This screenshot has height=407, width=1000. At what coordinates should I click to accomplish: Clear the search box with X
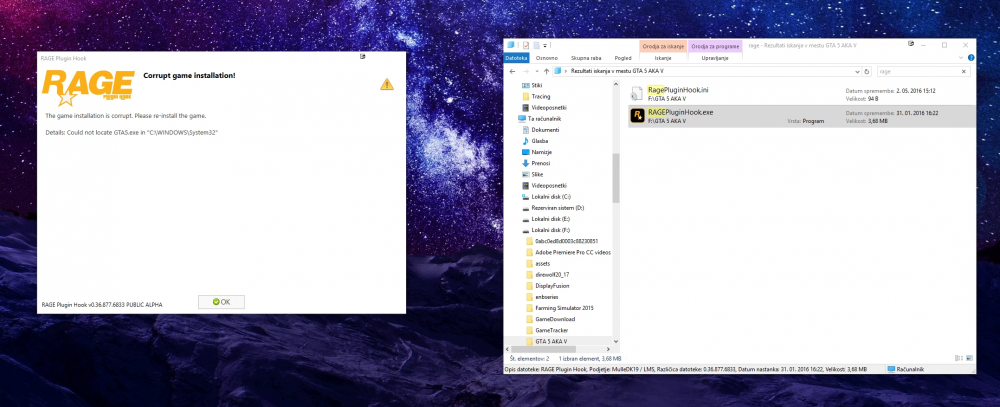click(x=964, y=71)
